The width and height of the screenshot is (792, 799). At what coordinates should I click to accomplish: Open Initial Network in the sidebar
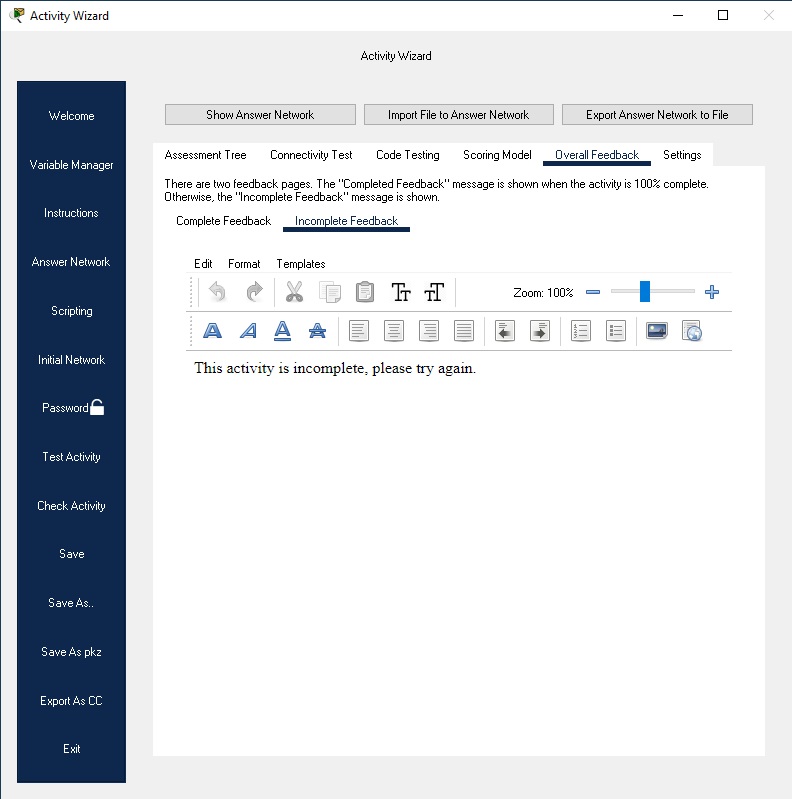(x=71, y=360)
